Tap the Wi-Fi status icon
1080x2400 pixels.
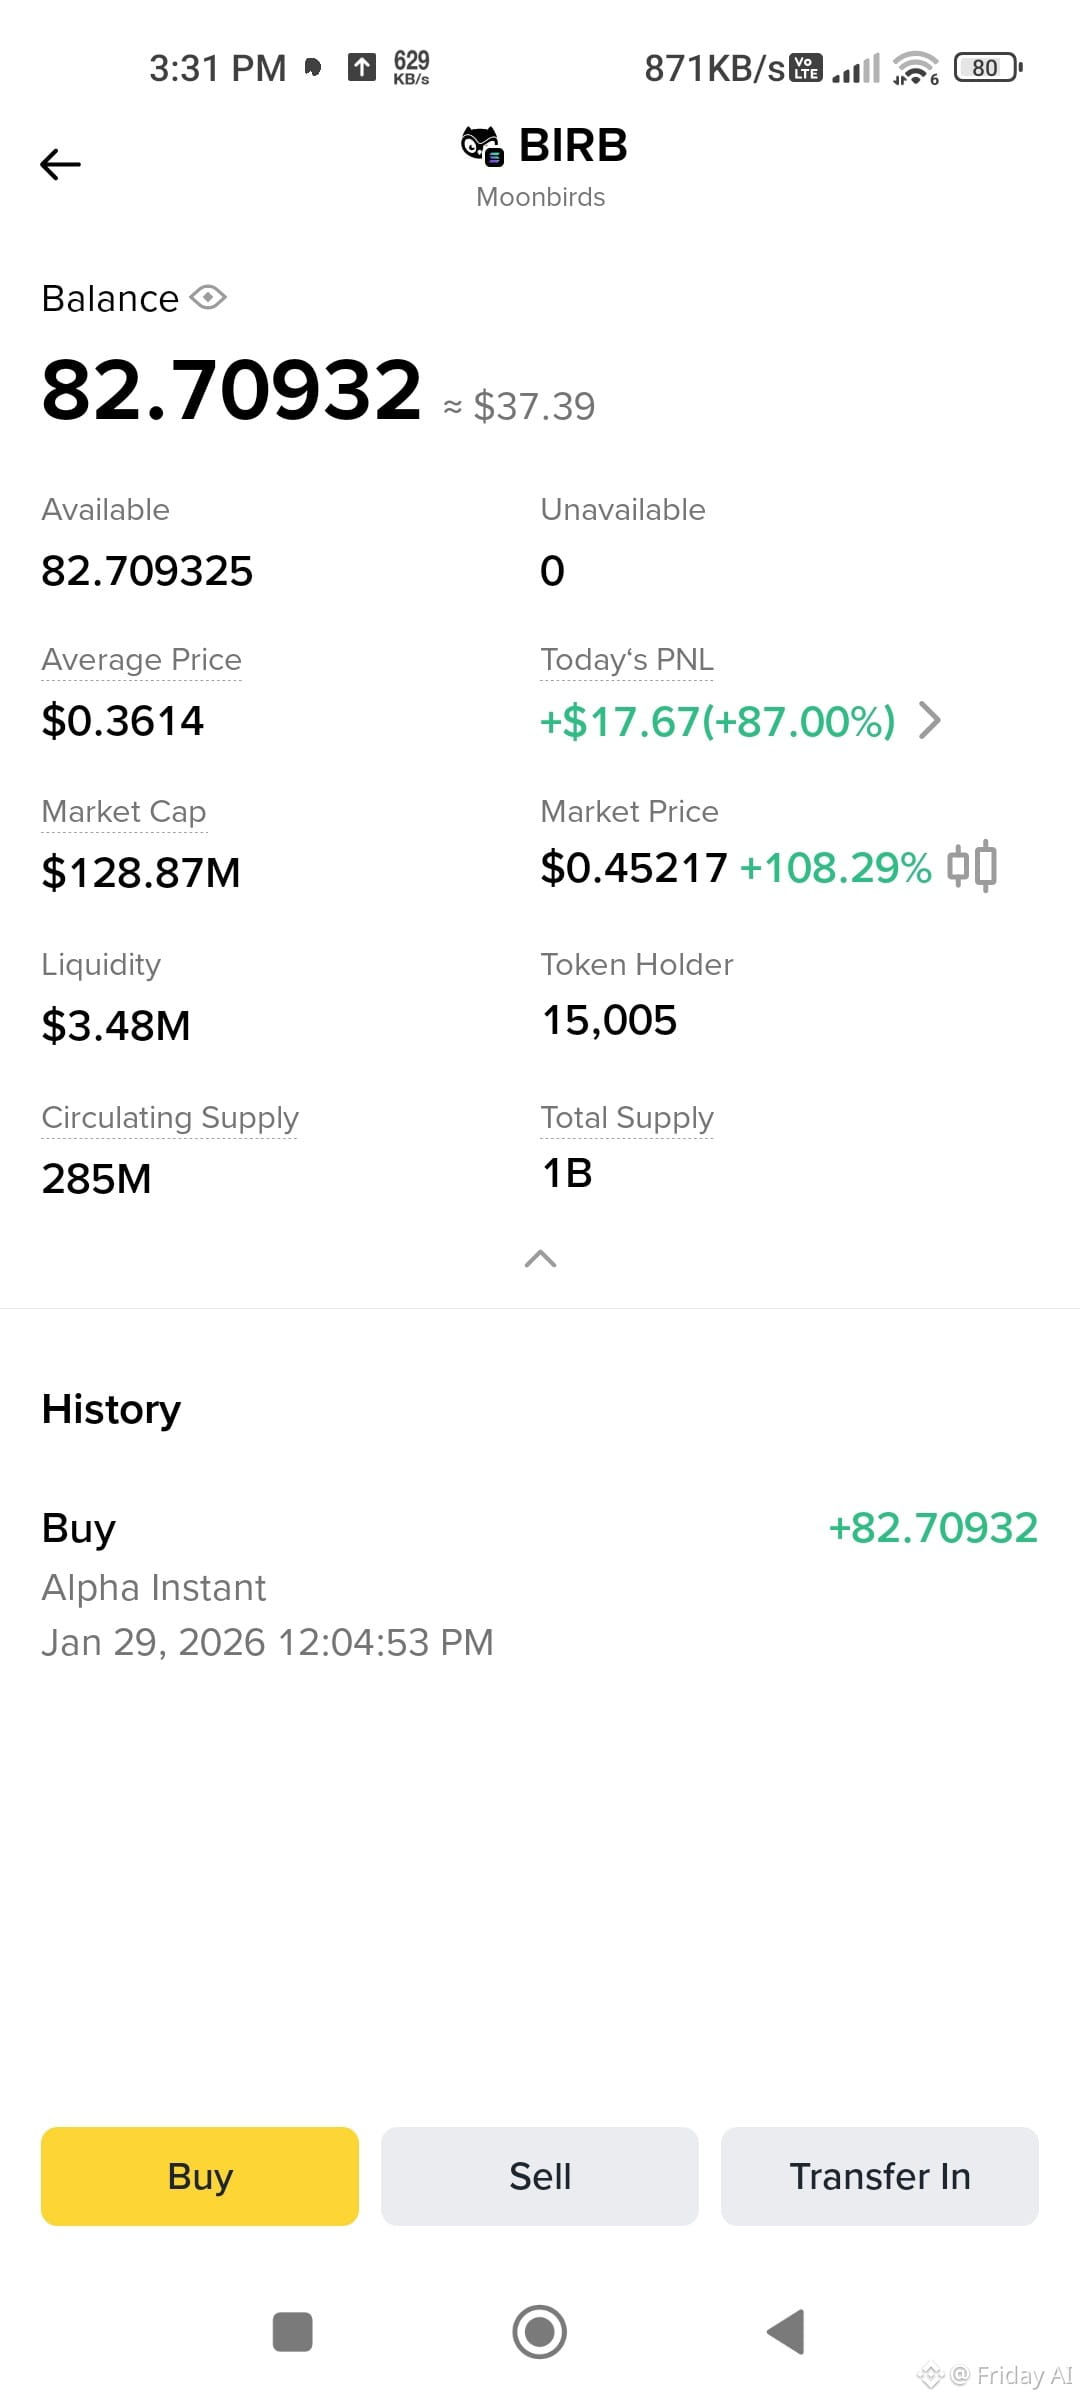point(915,68)
